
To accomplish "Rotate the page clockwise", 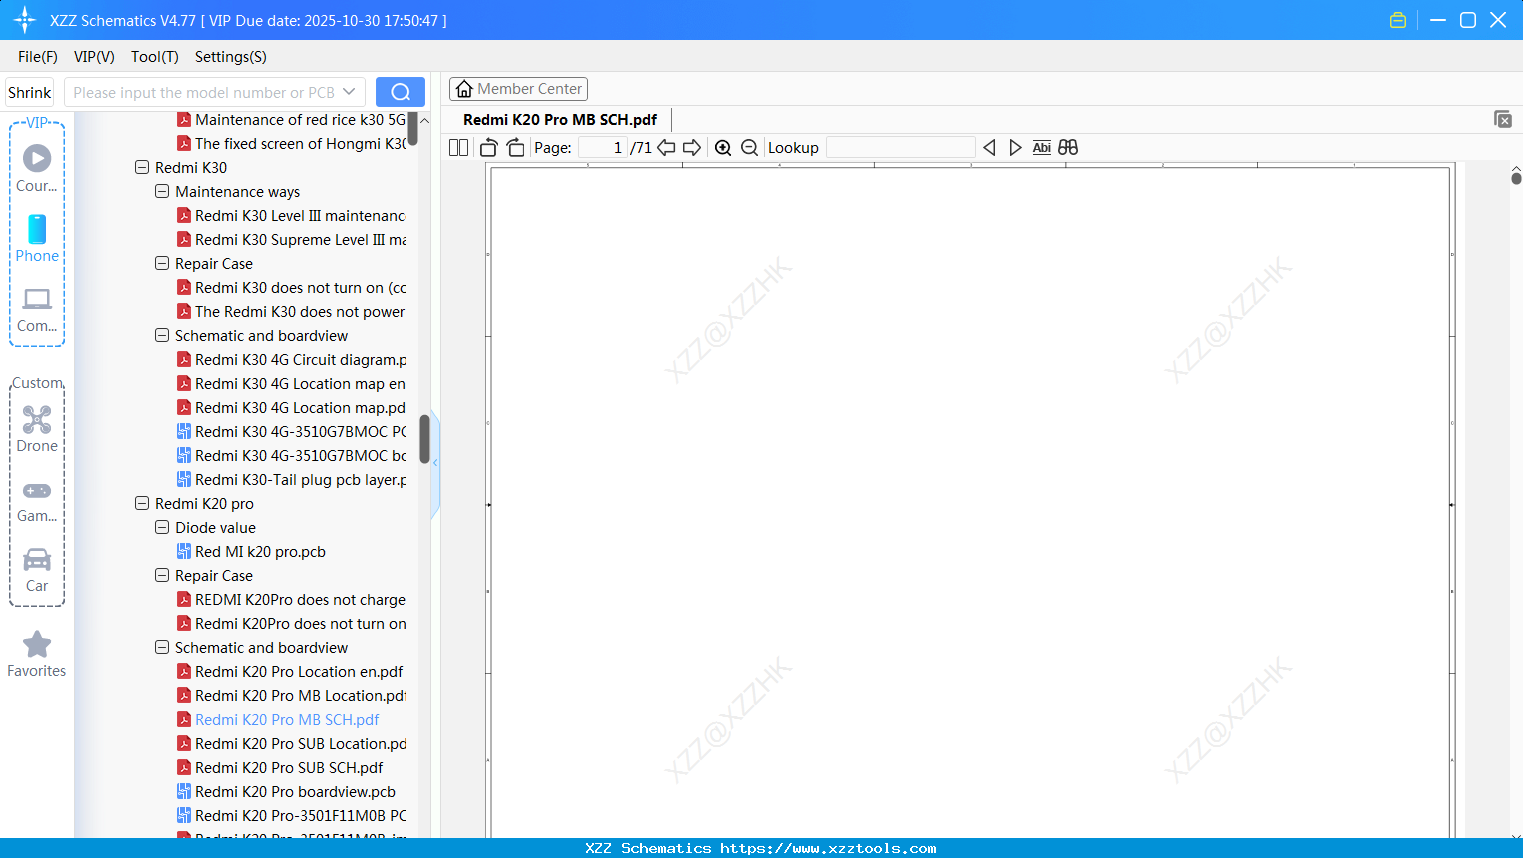I will (515, 148).
